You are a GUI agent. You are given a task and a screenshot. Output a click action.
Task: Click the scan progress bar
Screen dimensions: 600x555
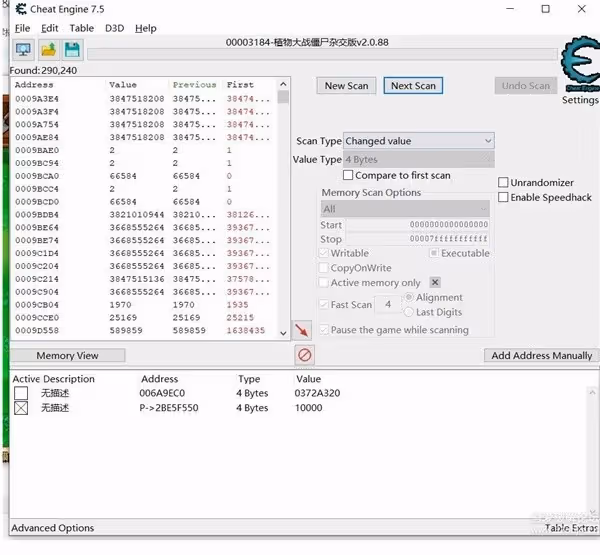point(322,54)
